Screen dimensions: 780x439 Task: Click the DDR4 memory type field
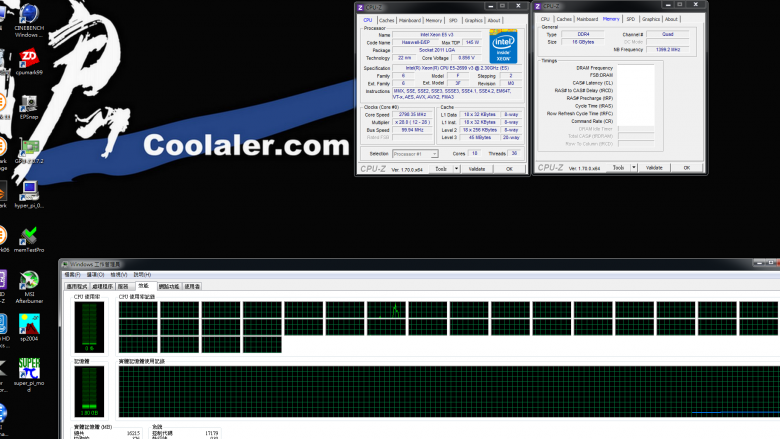(583, 34)
